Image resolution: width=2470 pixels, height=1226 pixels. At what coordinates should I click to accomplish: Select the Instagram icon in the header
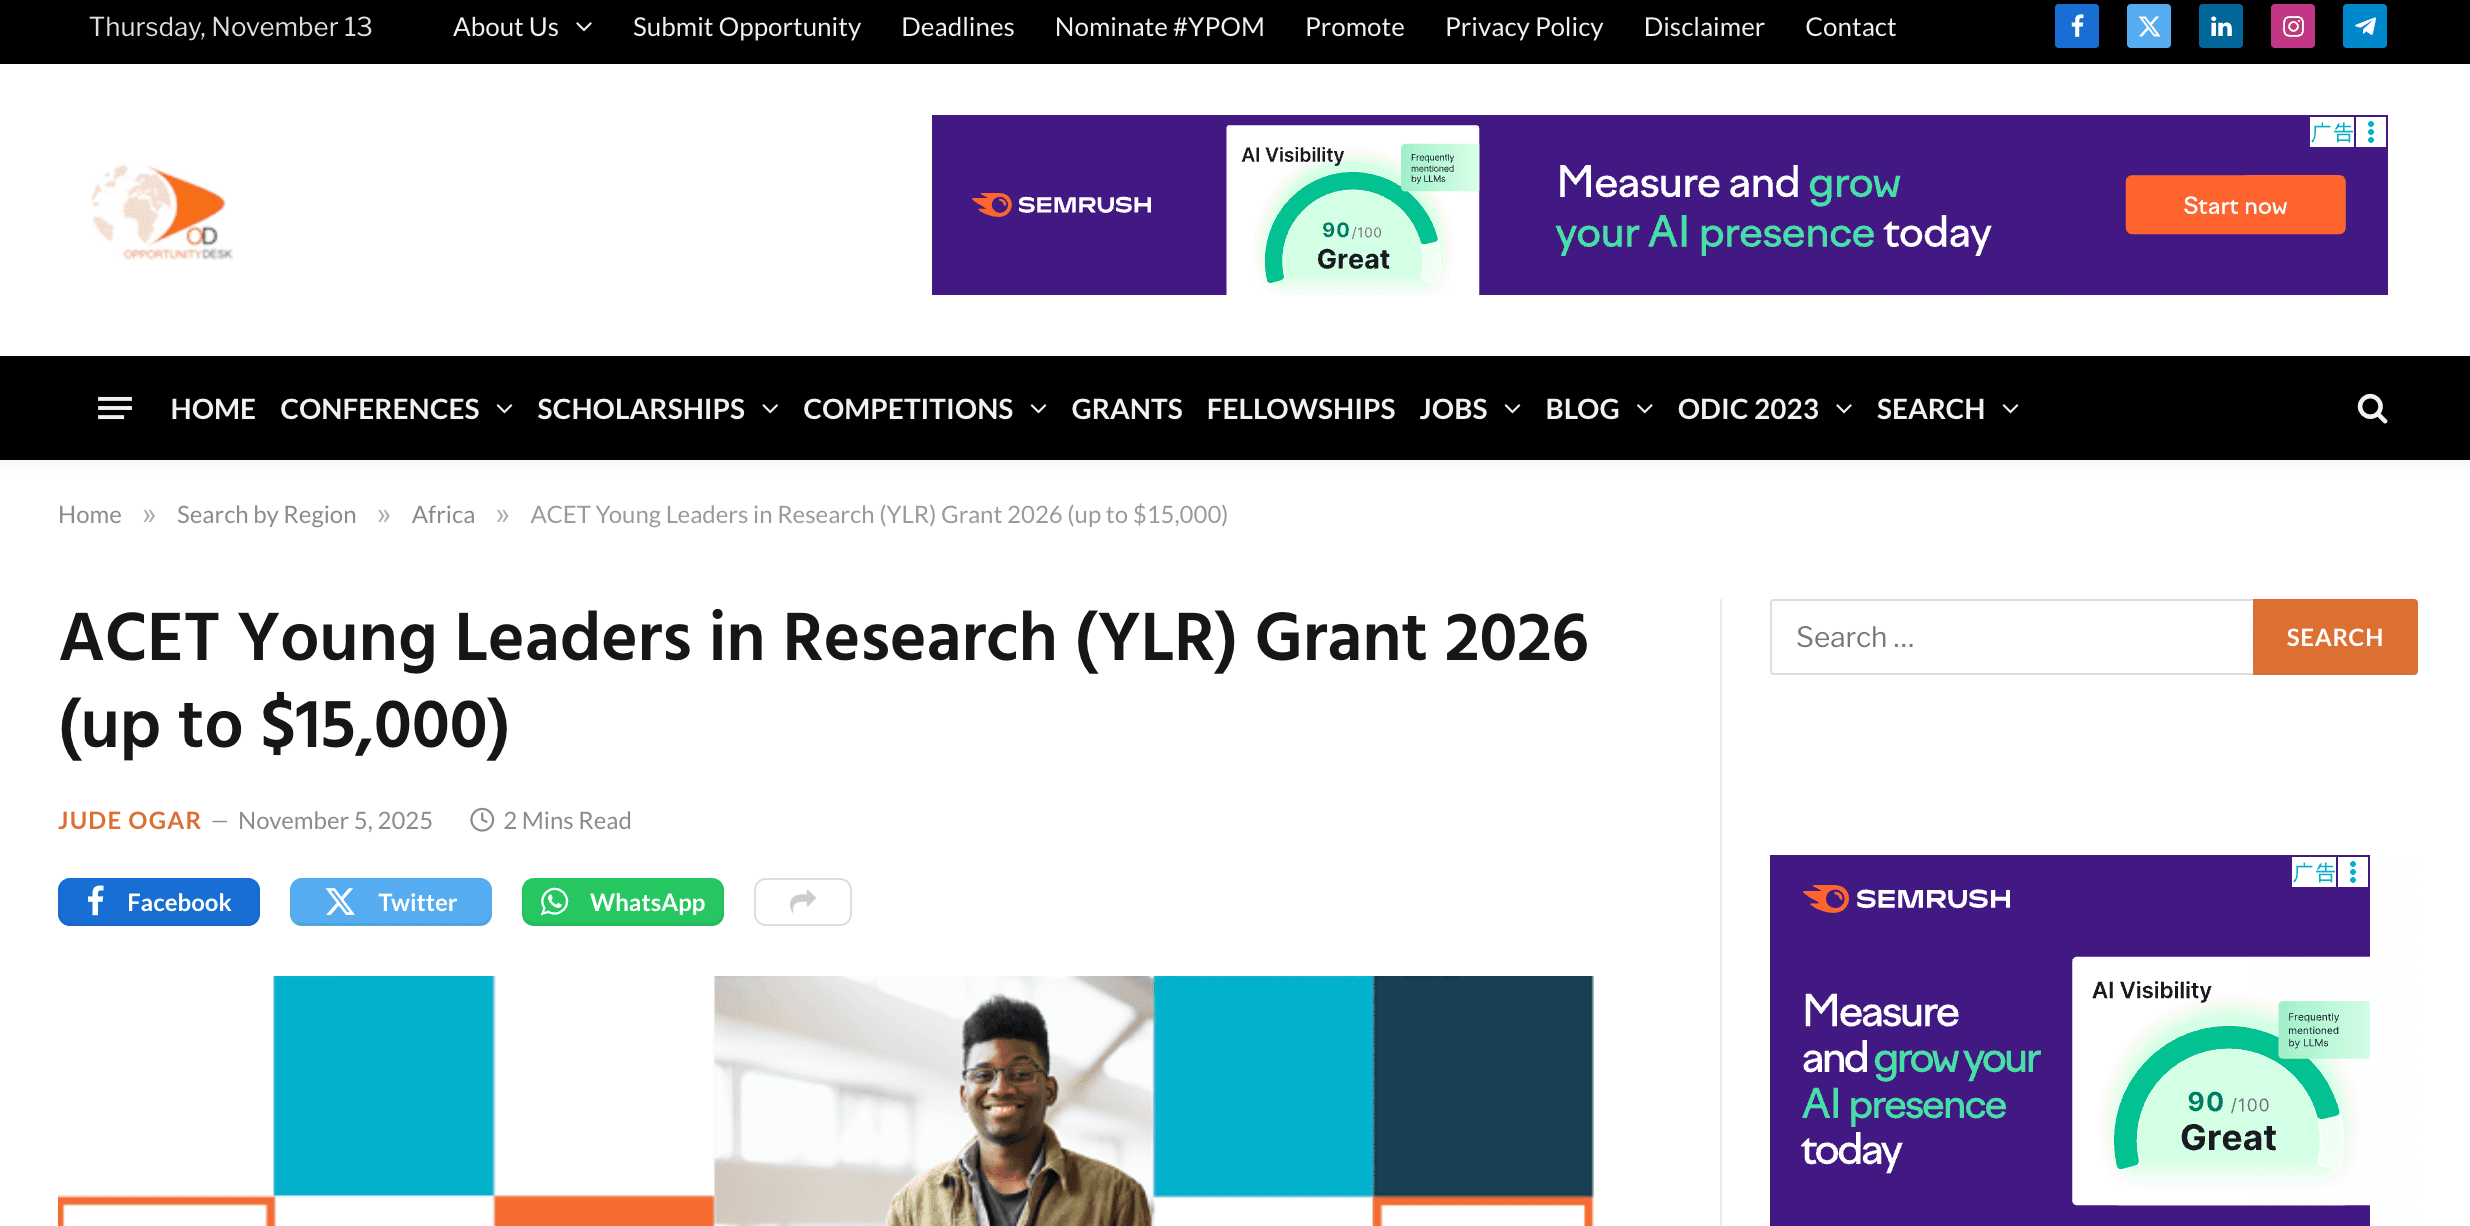tap(2292, 26)
